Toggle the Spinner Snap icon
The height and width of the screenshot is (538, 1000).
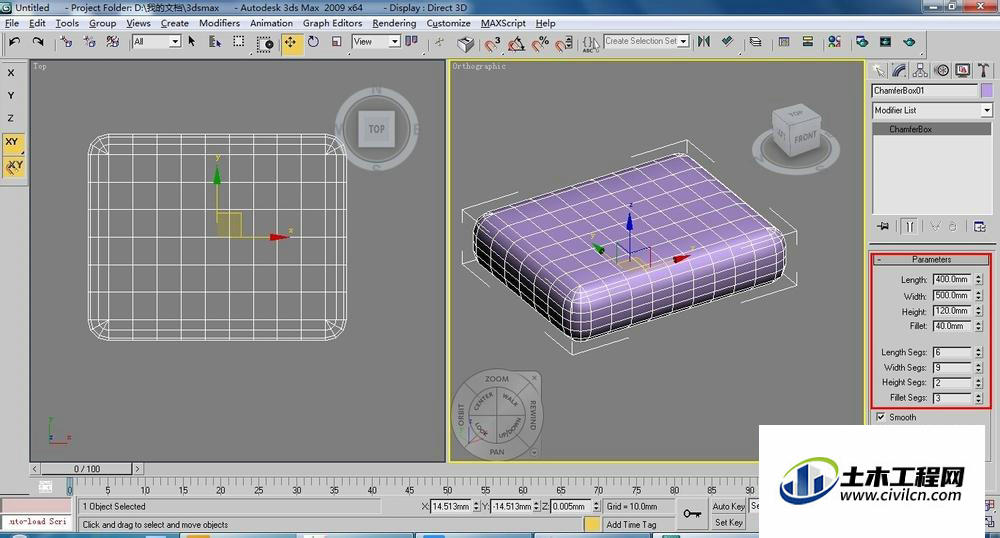[564, 43]
